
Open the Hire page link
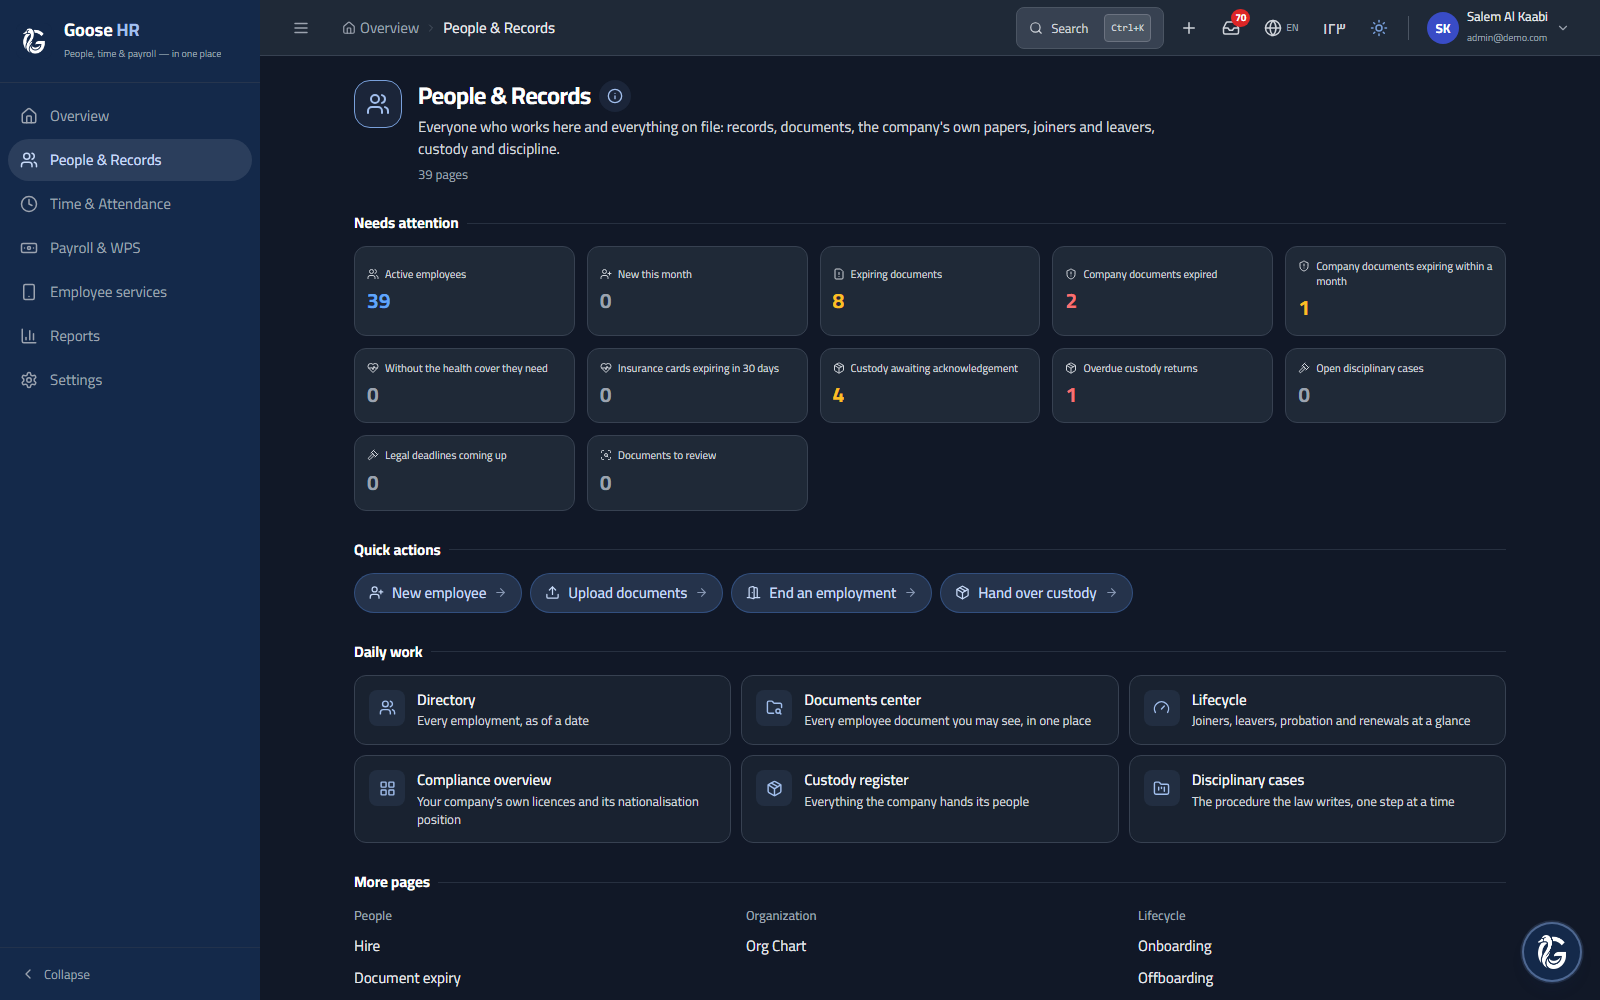coord(367,946)
